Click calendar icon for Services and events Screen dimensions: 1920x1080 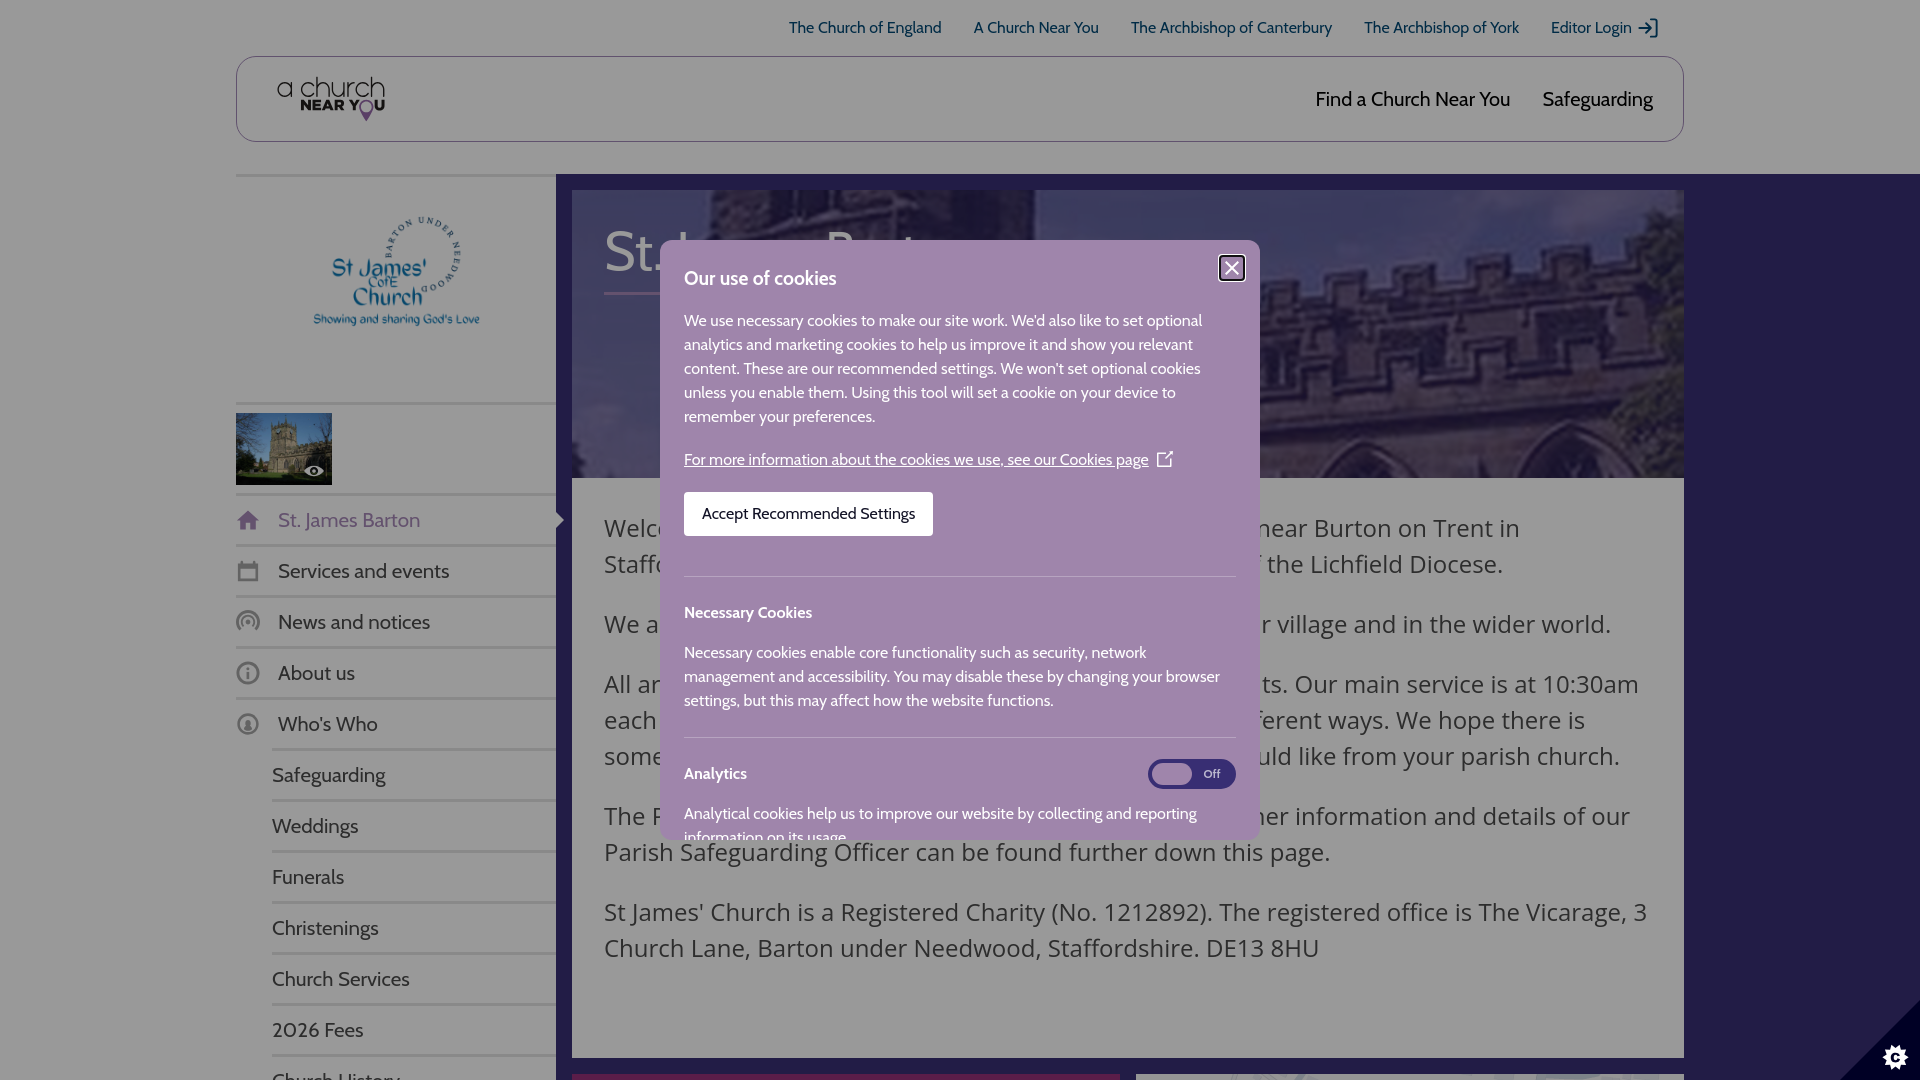pos(248,571)
